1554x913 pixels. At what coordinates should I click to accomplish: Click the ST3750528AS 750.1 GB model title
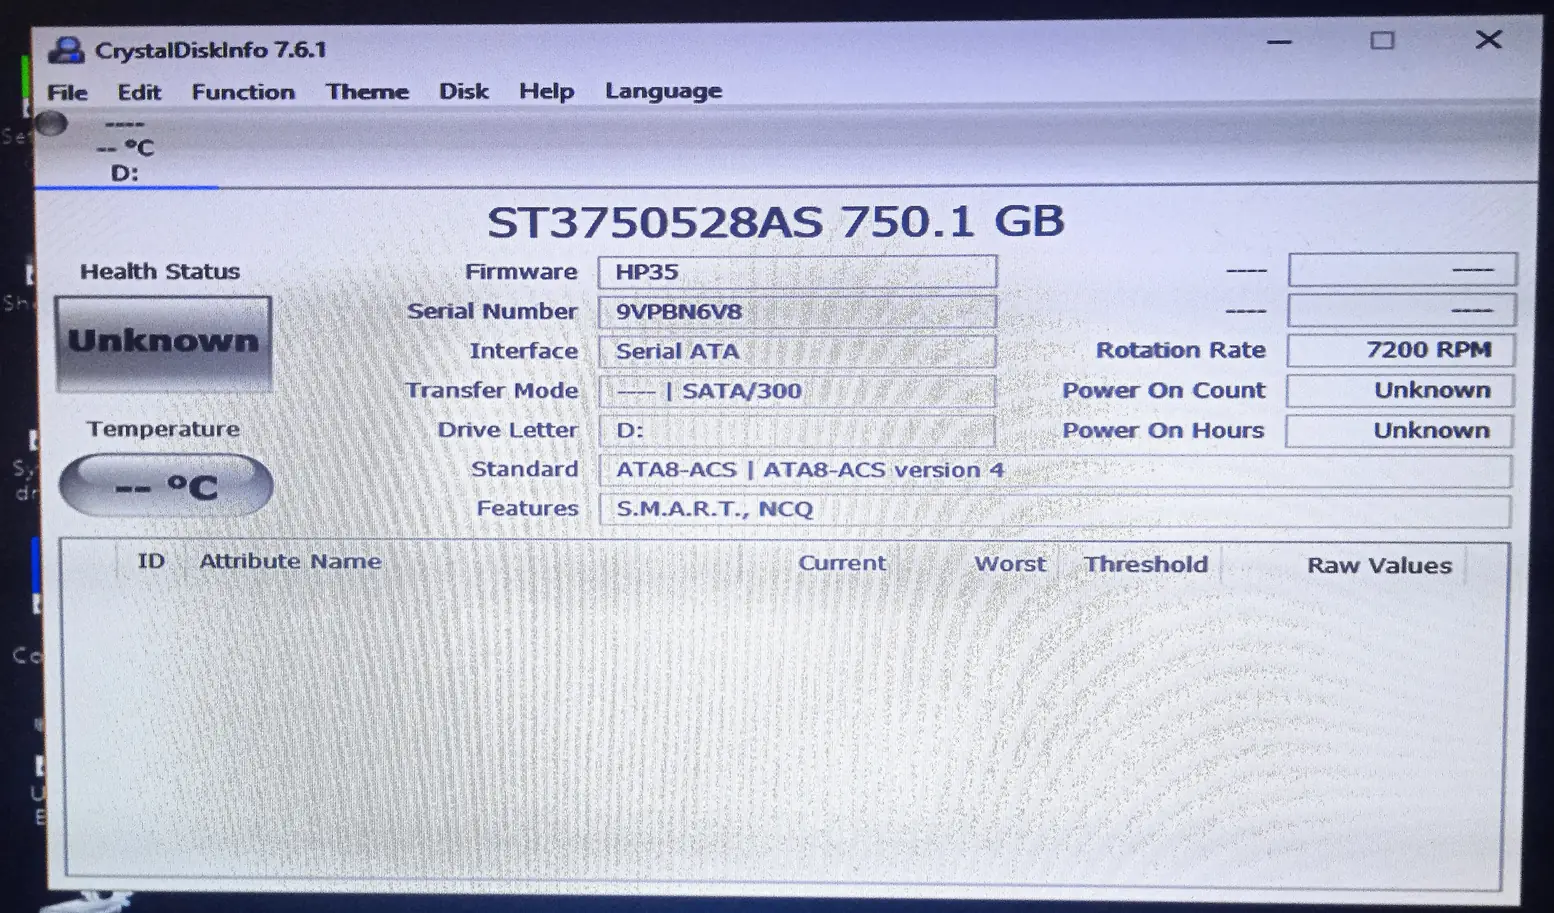[x=775, y=221]
